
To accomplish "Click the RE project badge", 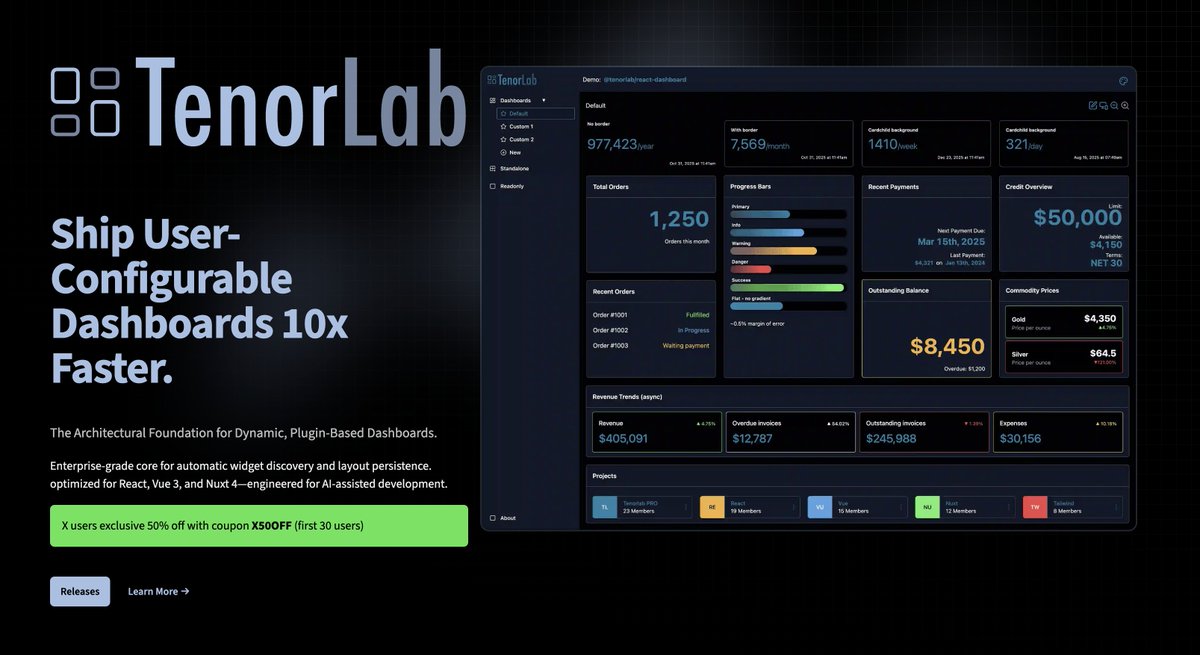I will pos(712,507).
